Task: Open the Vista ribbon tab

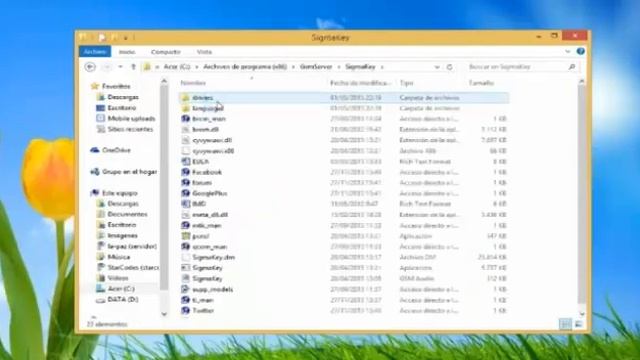Action: [204, 52]
